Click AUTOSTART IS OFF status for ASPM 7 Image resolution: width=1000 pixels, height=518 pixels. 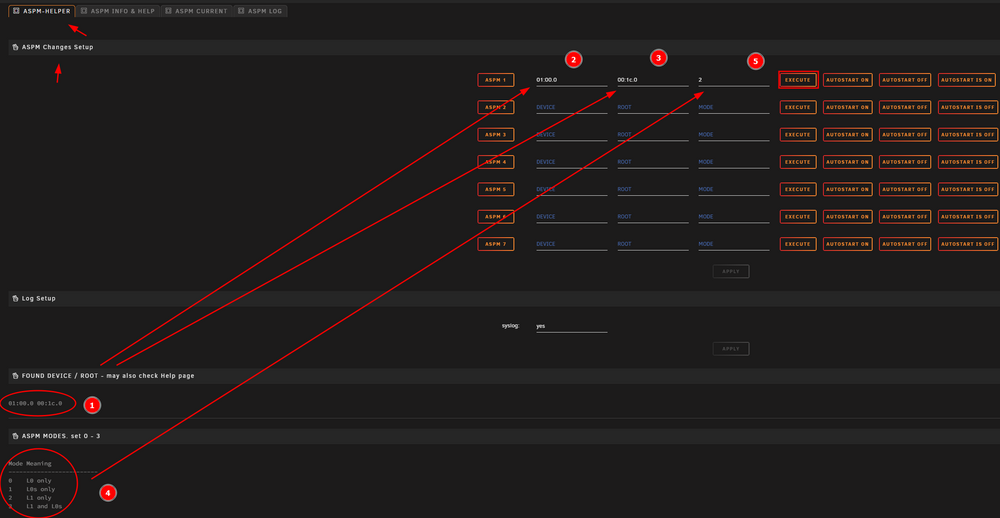tap(967, 244)
